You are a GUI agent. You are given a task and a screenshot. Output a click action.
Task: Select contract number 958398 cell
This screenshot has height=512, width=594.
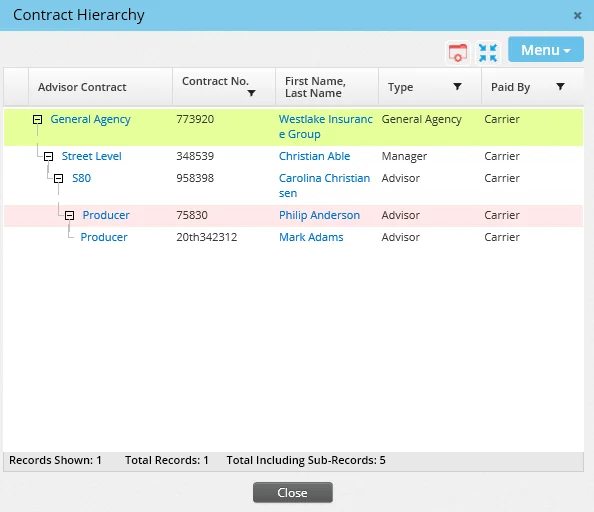coord(195,178)
